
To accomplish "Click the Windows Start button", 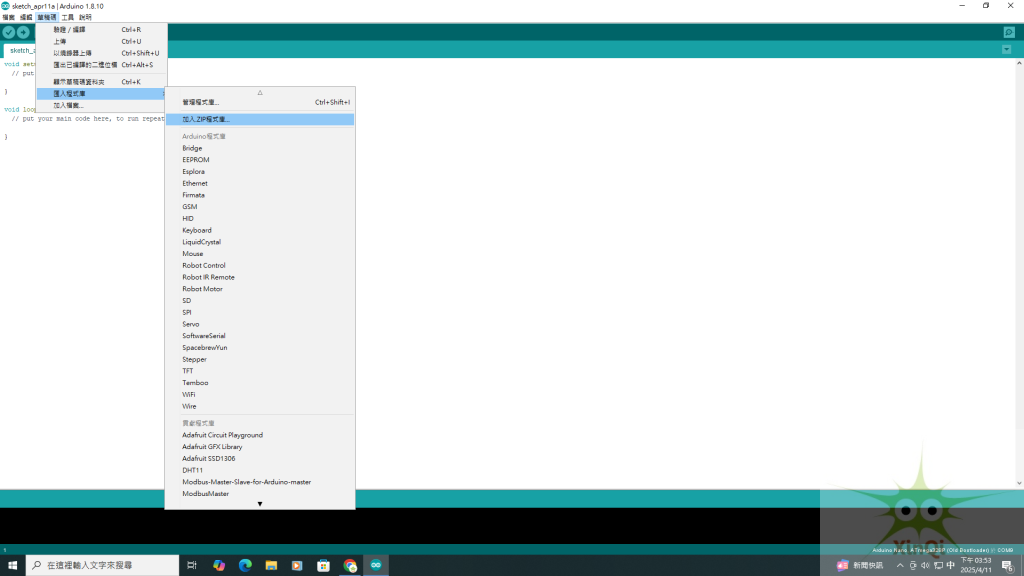I will 12,566.
